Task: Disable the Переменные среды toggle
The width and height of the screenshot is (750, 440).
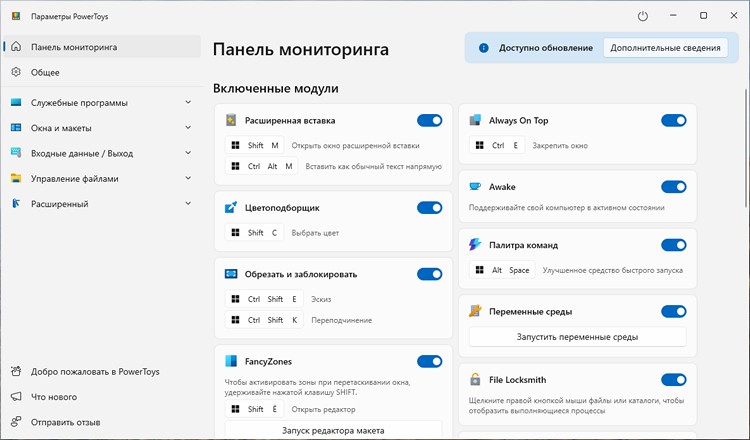Action: [x=673, y=311]
